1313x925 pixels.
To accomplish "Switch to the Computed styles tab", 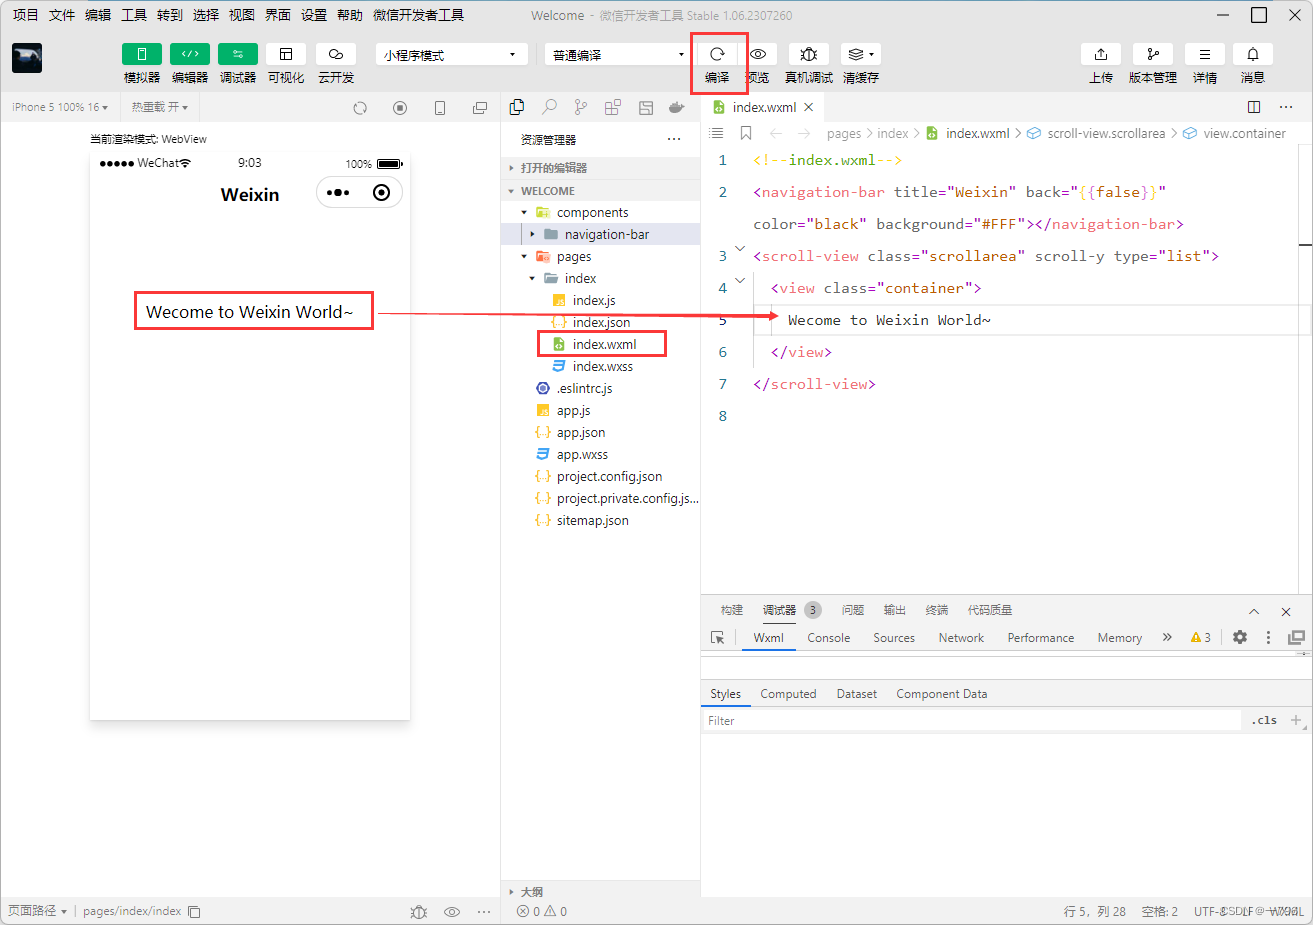I will 788,694.
